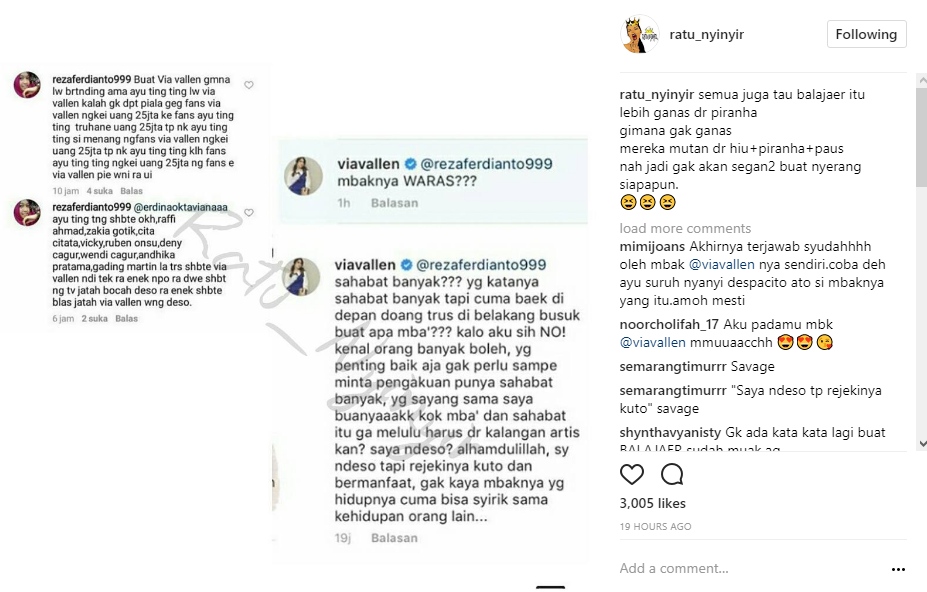Open mimijoans commenter profile
Viewport: 927px width, 592px height.
pyautogui.click(x=652, y=247)
